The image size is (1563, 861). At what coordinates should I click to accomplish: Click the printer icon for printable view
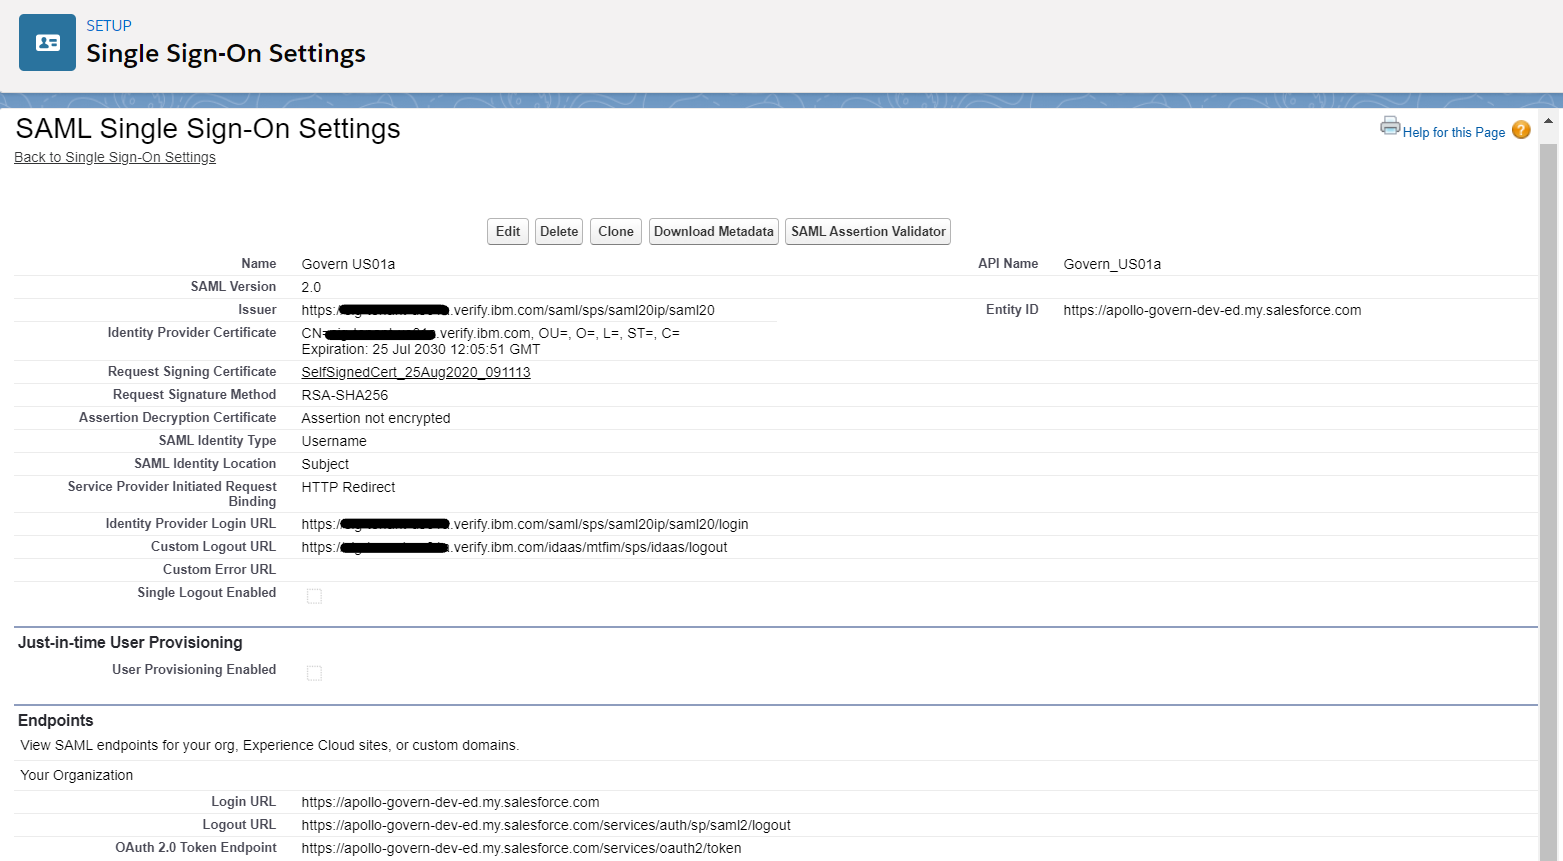click(x=1390, y=126)
